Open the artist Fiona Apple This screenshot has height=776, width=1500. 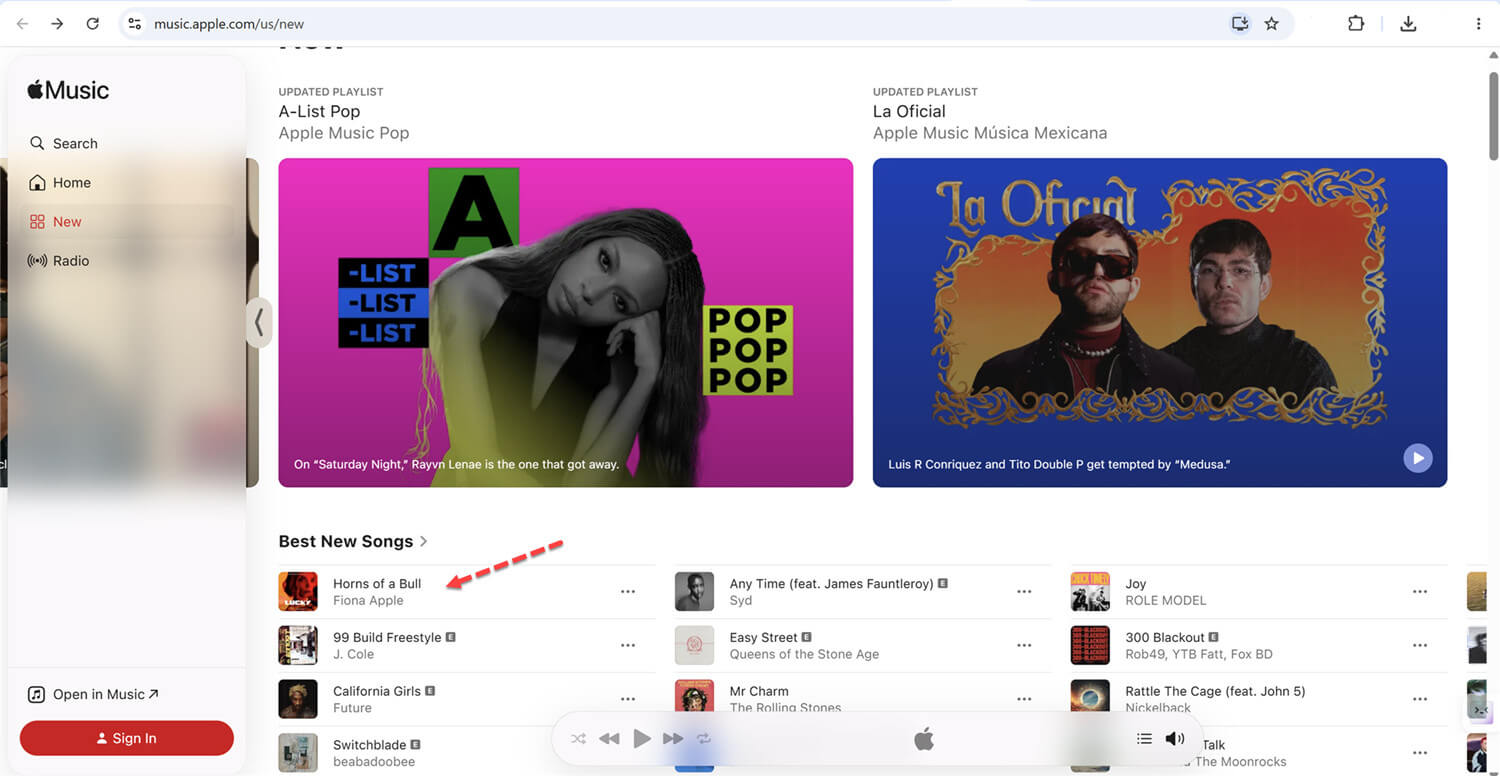click(368, 601)
